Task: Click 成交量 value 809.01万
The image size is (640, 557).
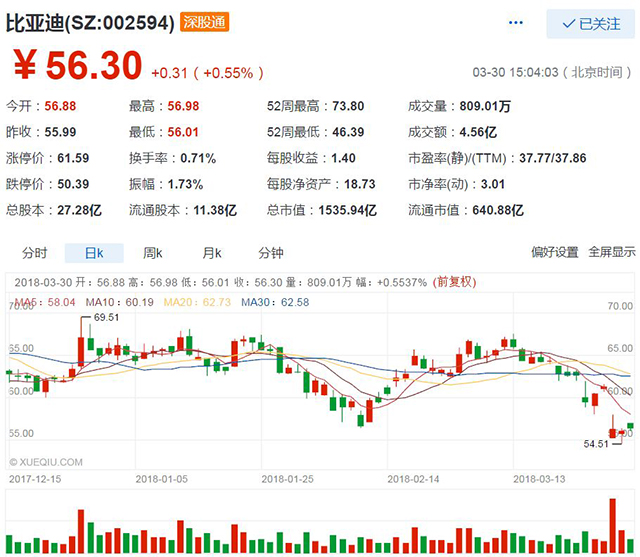Action: (x=485, y=106)
